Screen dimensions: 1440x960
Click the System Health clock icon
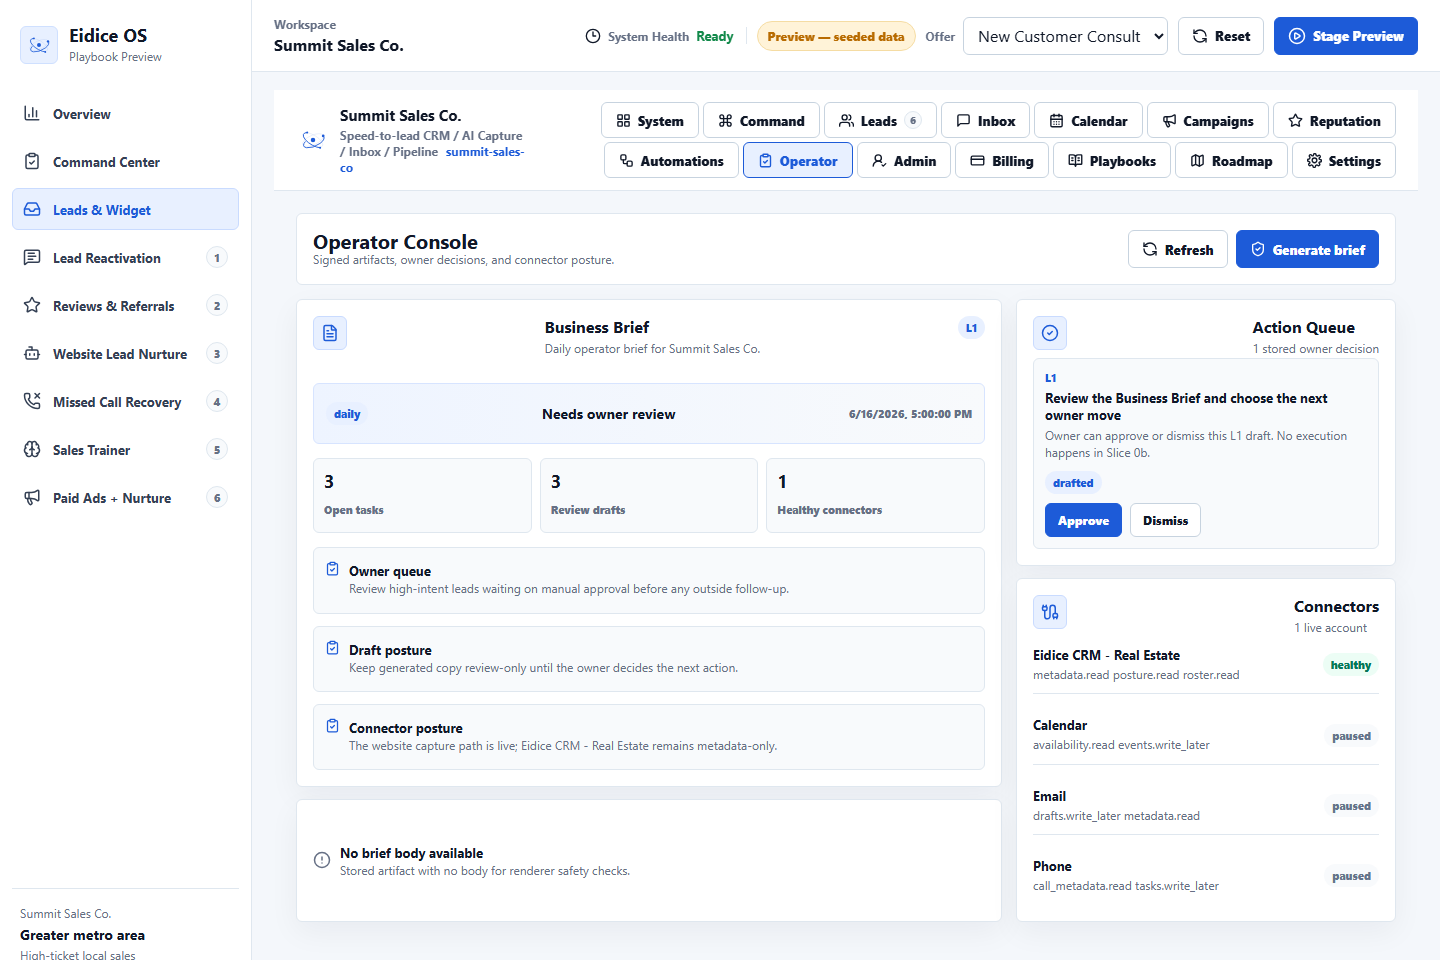coord(593,36)
